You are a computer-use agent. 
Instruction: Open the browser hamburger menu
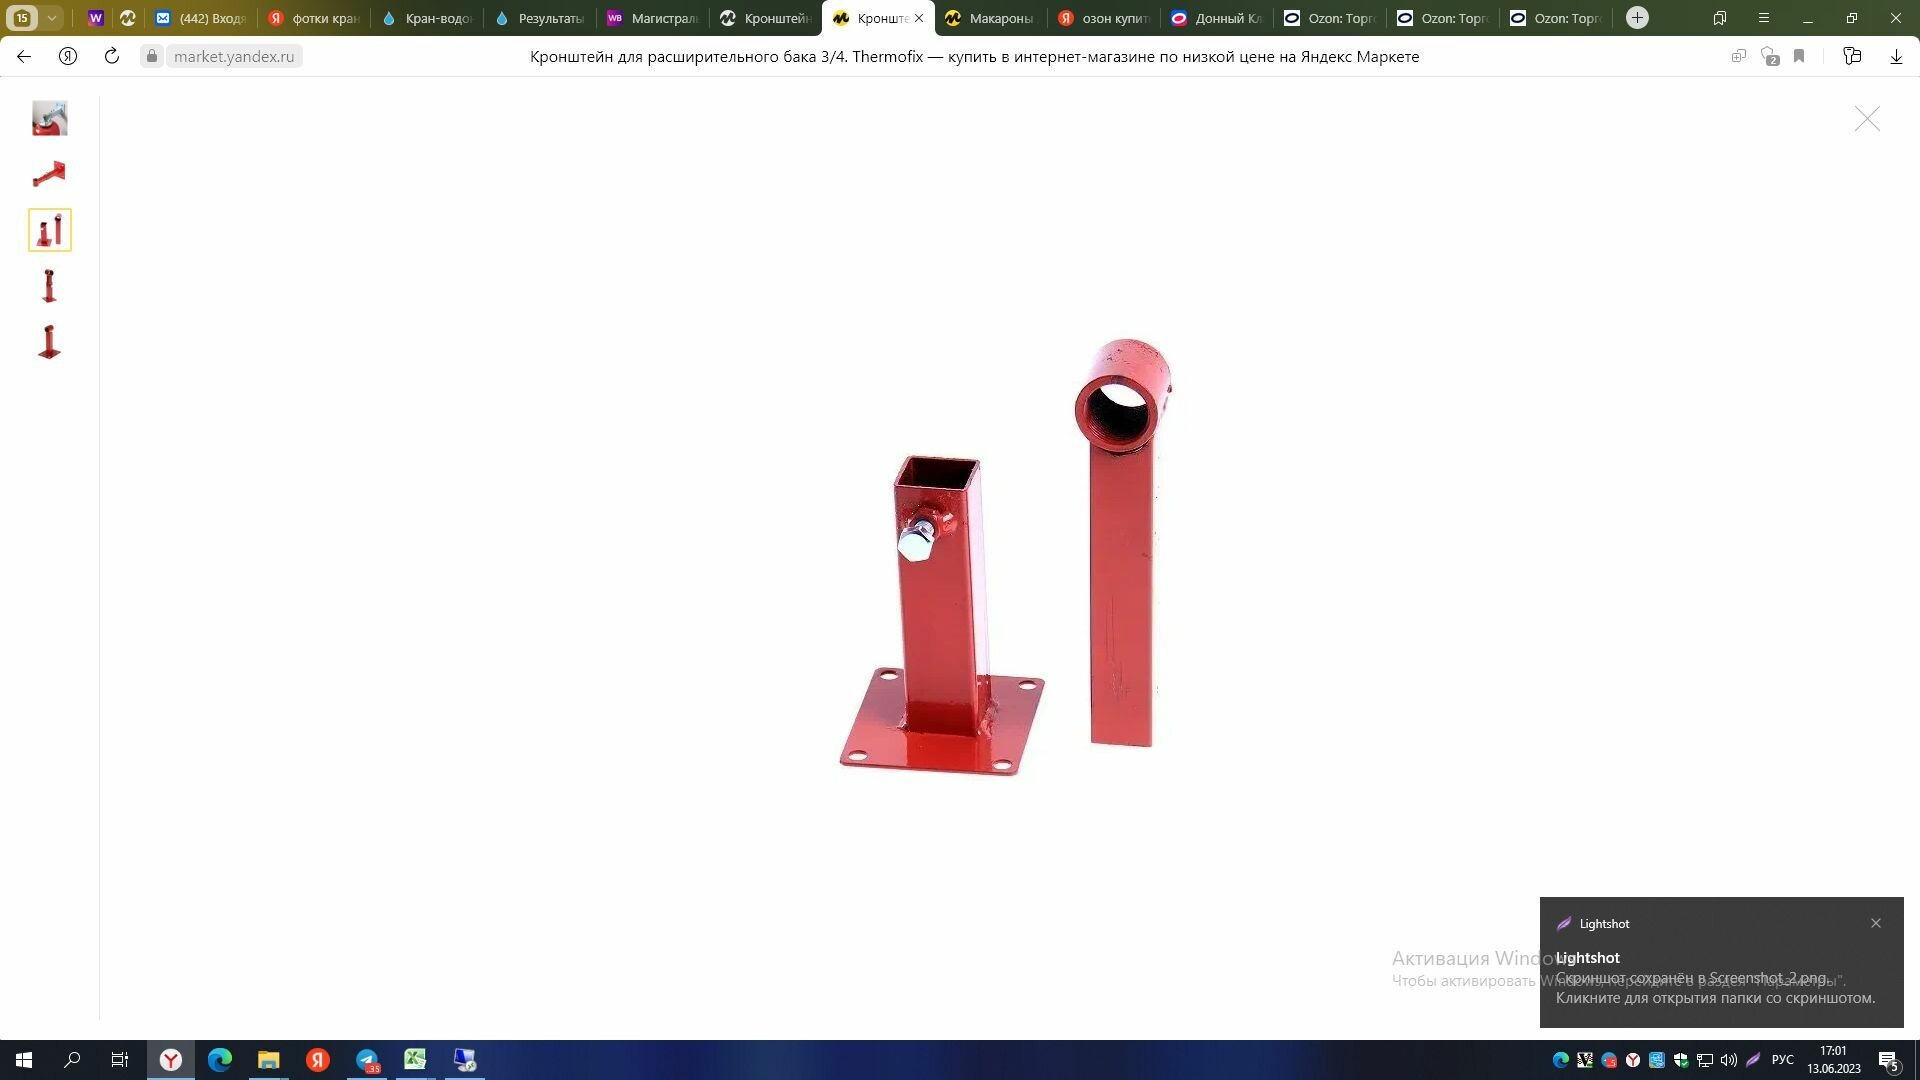click(x=1764, y=18)
